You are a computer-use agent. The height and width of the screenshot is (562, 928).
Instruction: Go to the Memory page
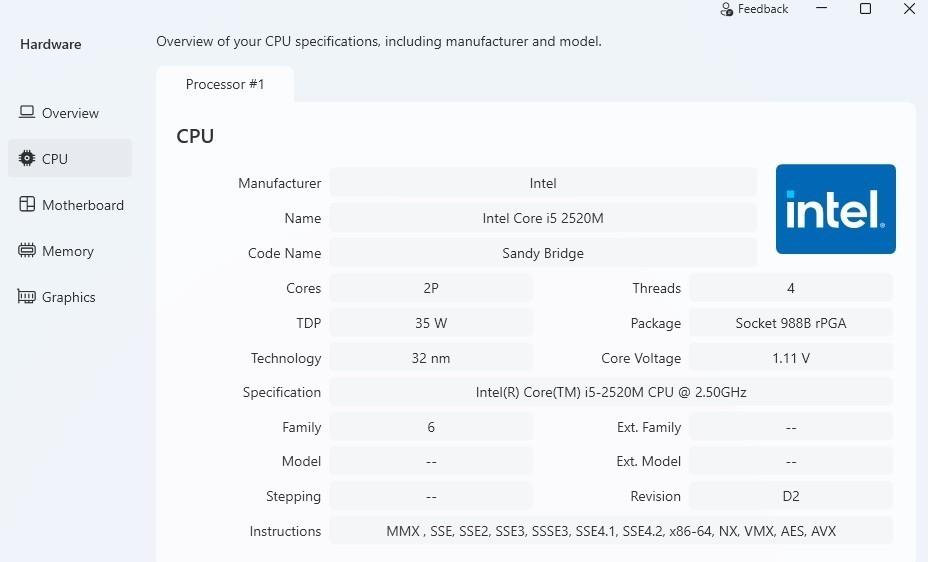tap(70, 251)
